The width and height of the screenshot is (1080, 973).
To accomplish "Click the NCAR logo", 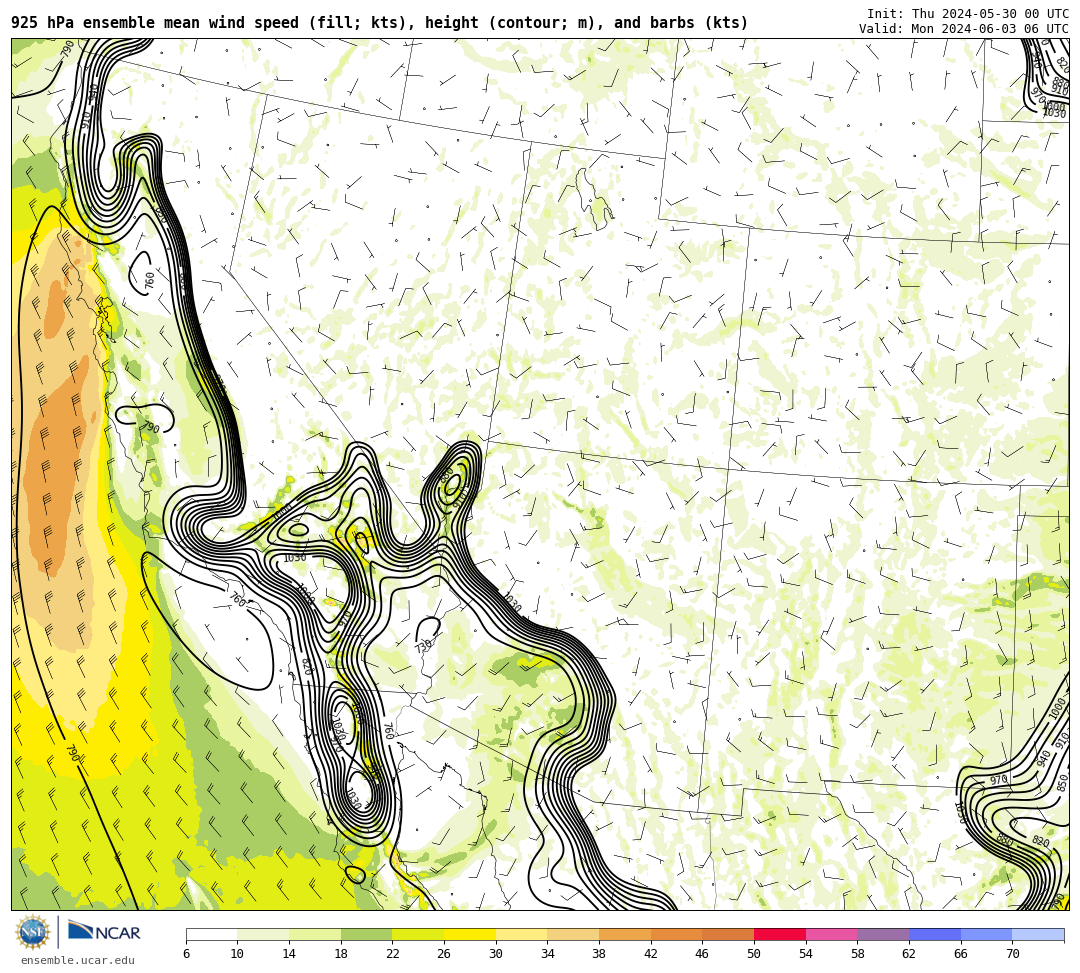I will pyautogui.click(x=104, y=932).
